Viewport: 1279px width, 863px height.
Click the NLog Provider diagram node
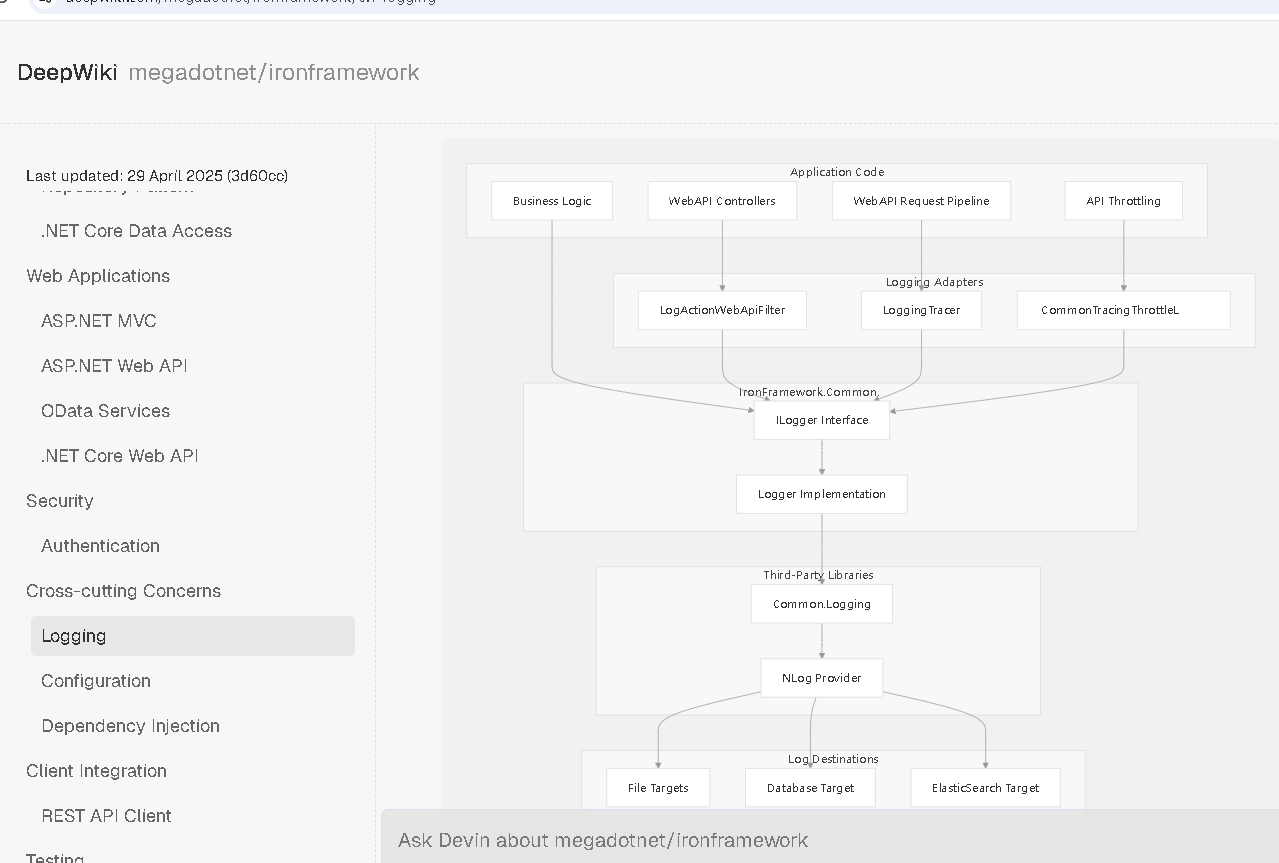pos(822,678)
